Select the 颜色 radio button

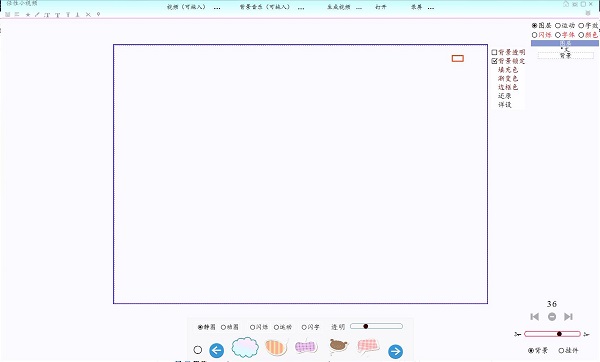click(581, 35)
